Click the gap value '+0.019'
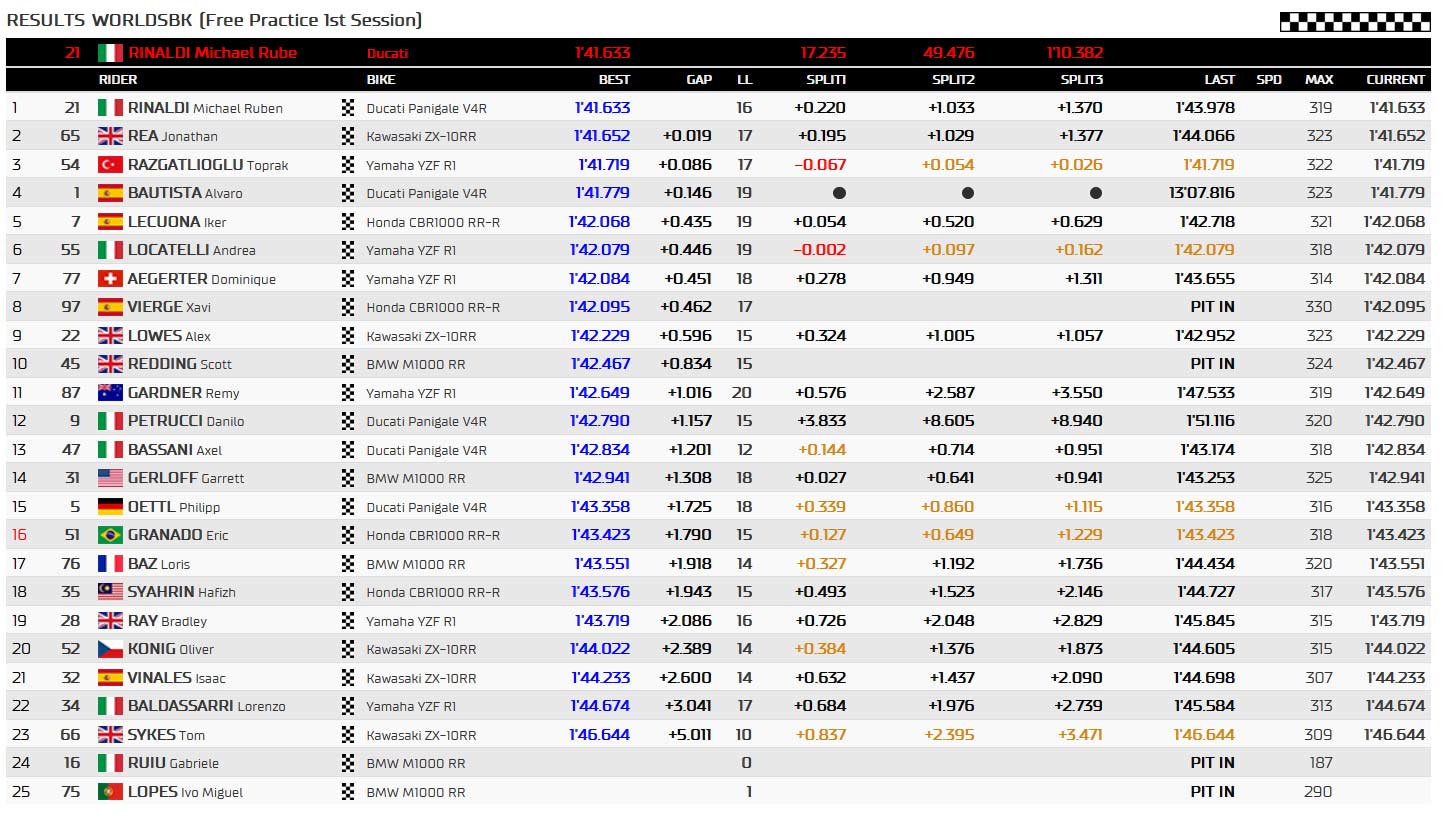The height and width of the screenshot is (816, 1448). (687, 136)
